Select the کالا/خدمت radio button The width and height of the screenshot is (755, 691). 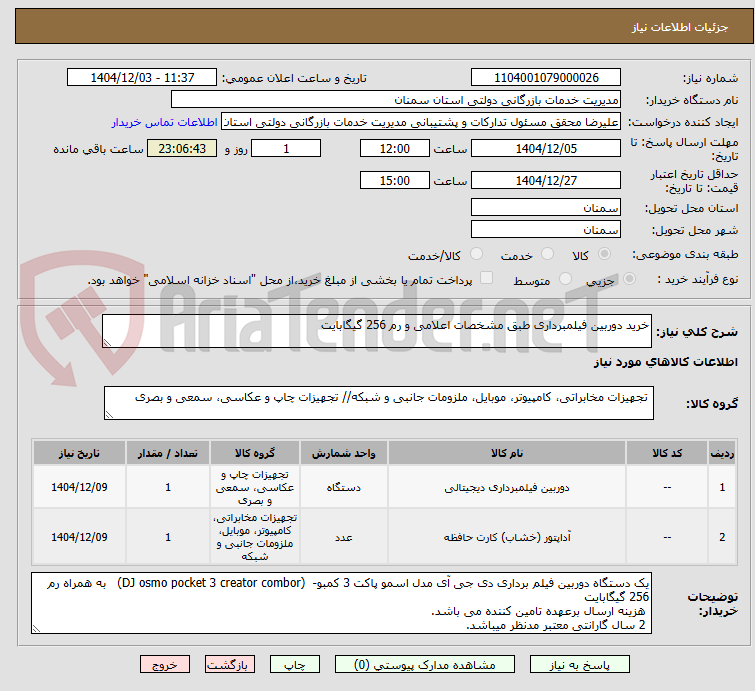pyautogui.click(x=476, y=254)
